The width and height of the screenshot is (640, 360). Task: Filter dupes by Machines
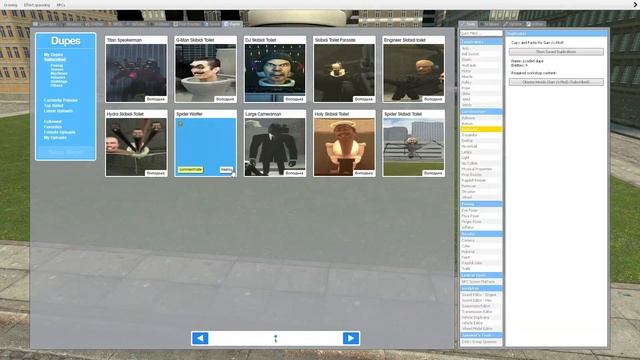click(x=59, y=73)
